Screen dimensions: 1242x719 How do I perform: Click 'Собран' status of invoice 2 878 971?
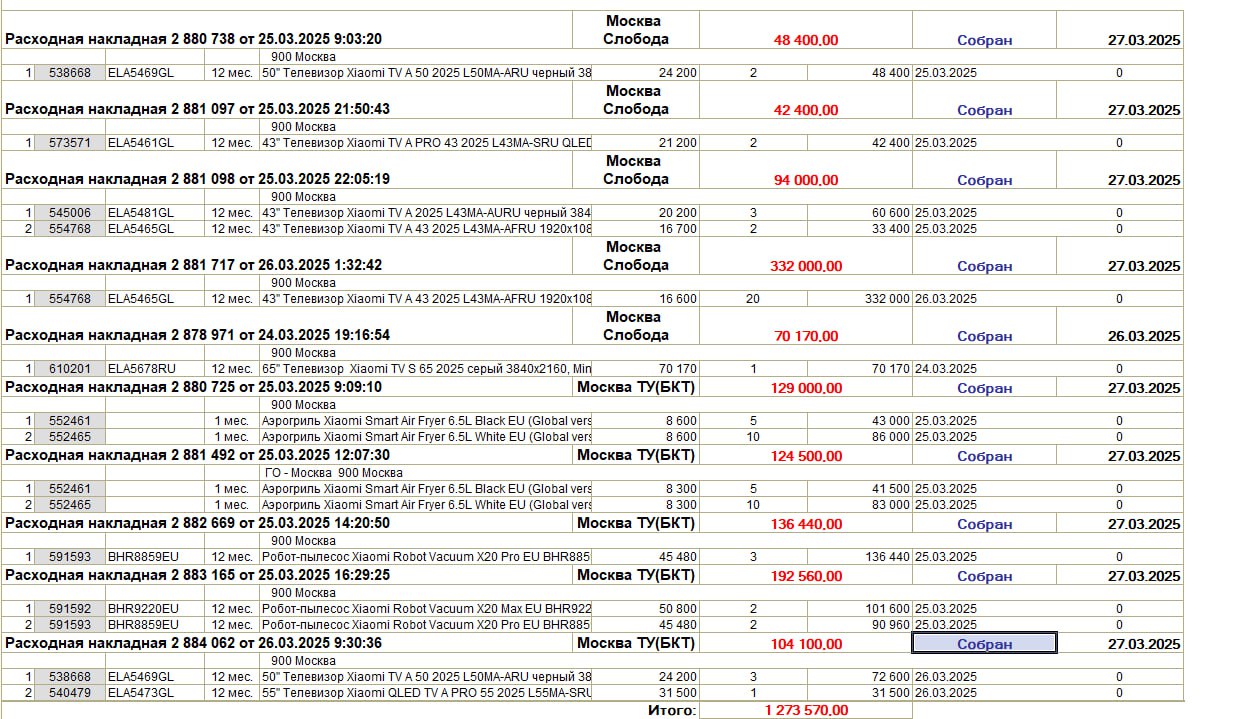tap(985, 336)
